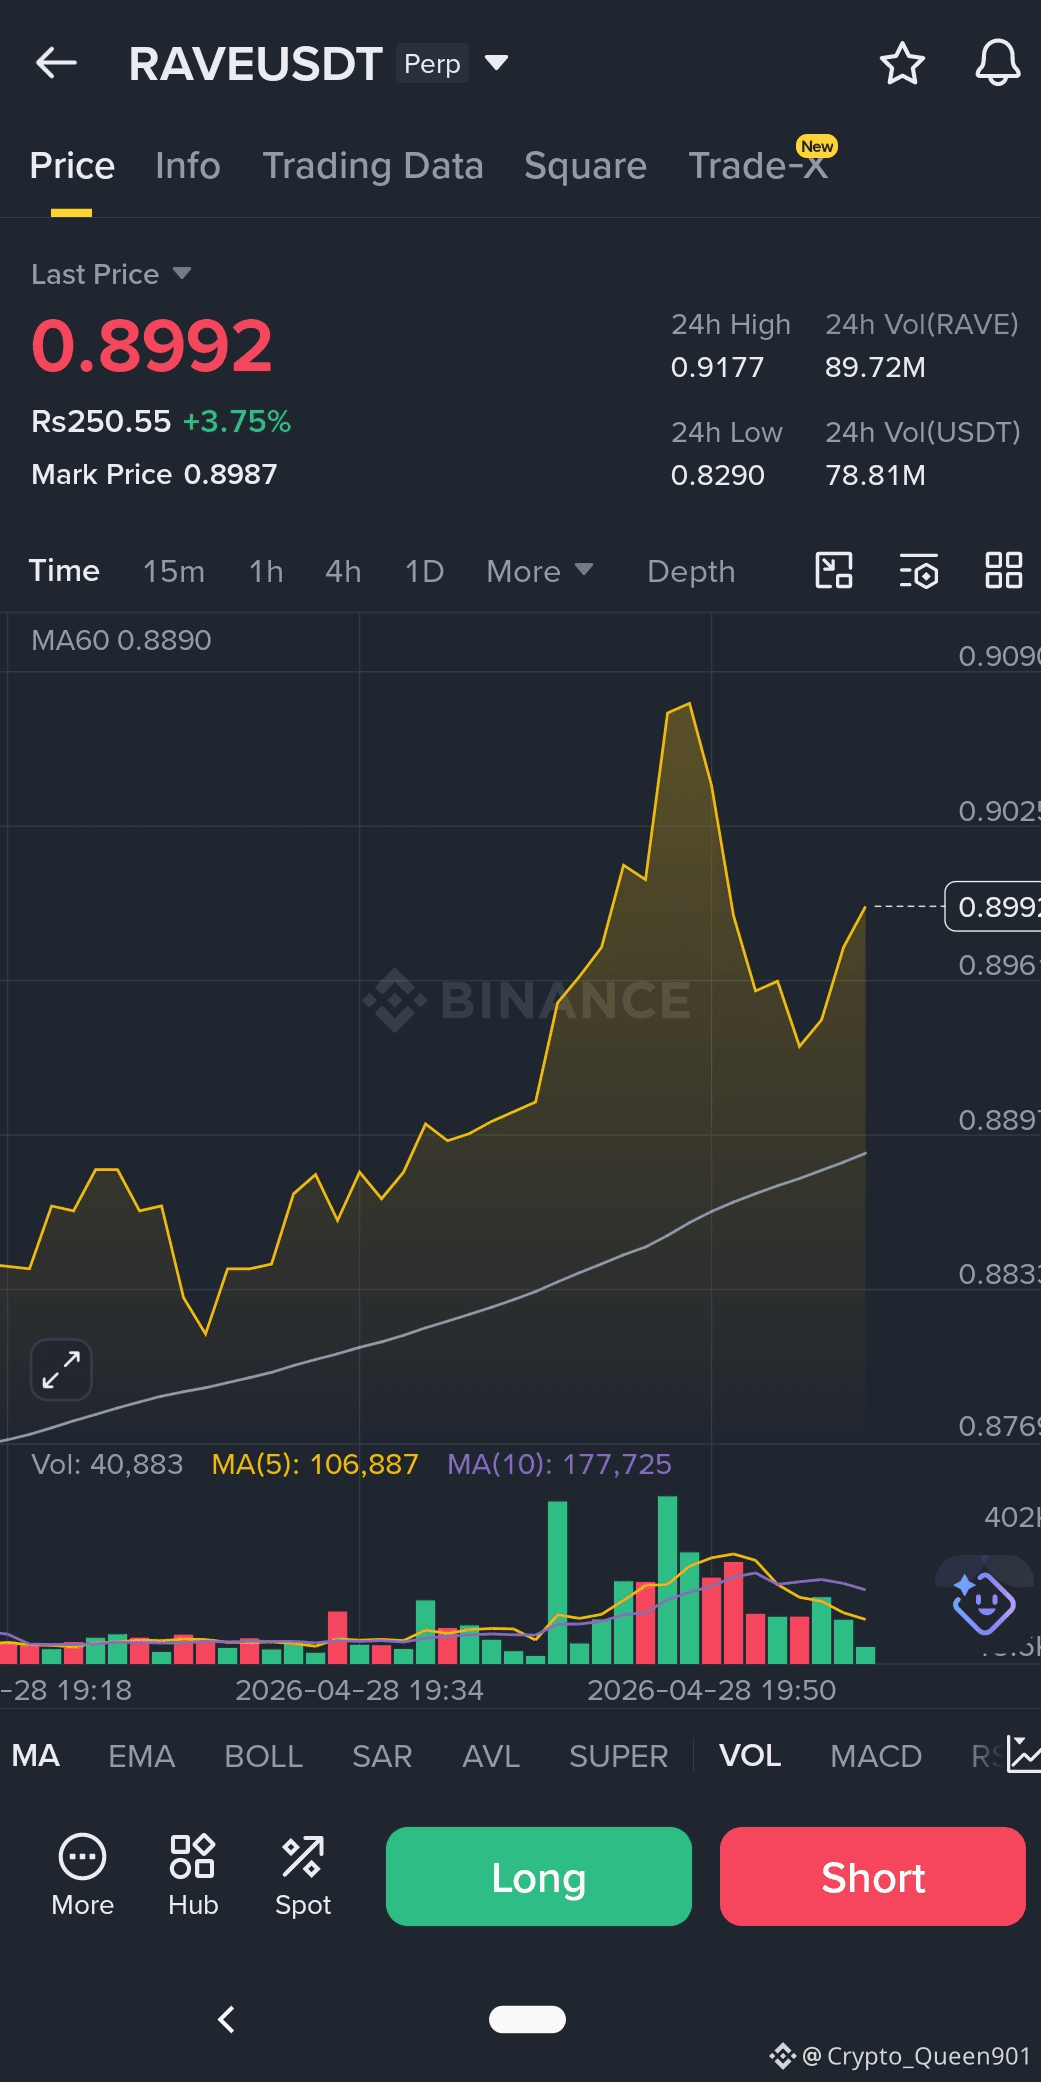
Task: Open the Trading Data tab
Action: (x=373, y=166)
